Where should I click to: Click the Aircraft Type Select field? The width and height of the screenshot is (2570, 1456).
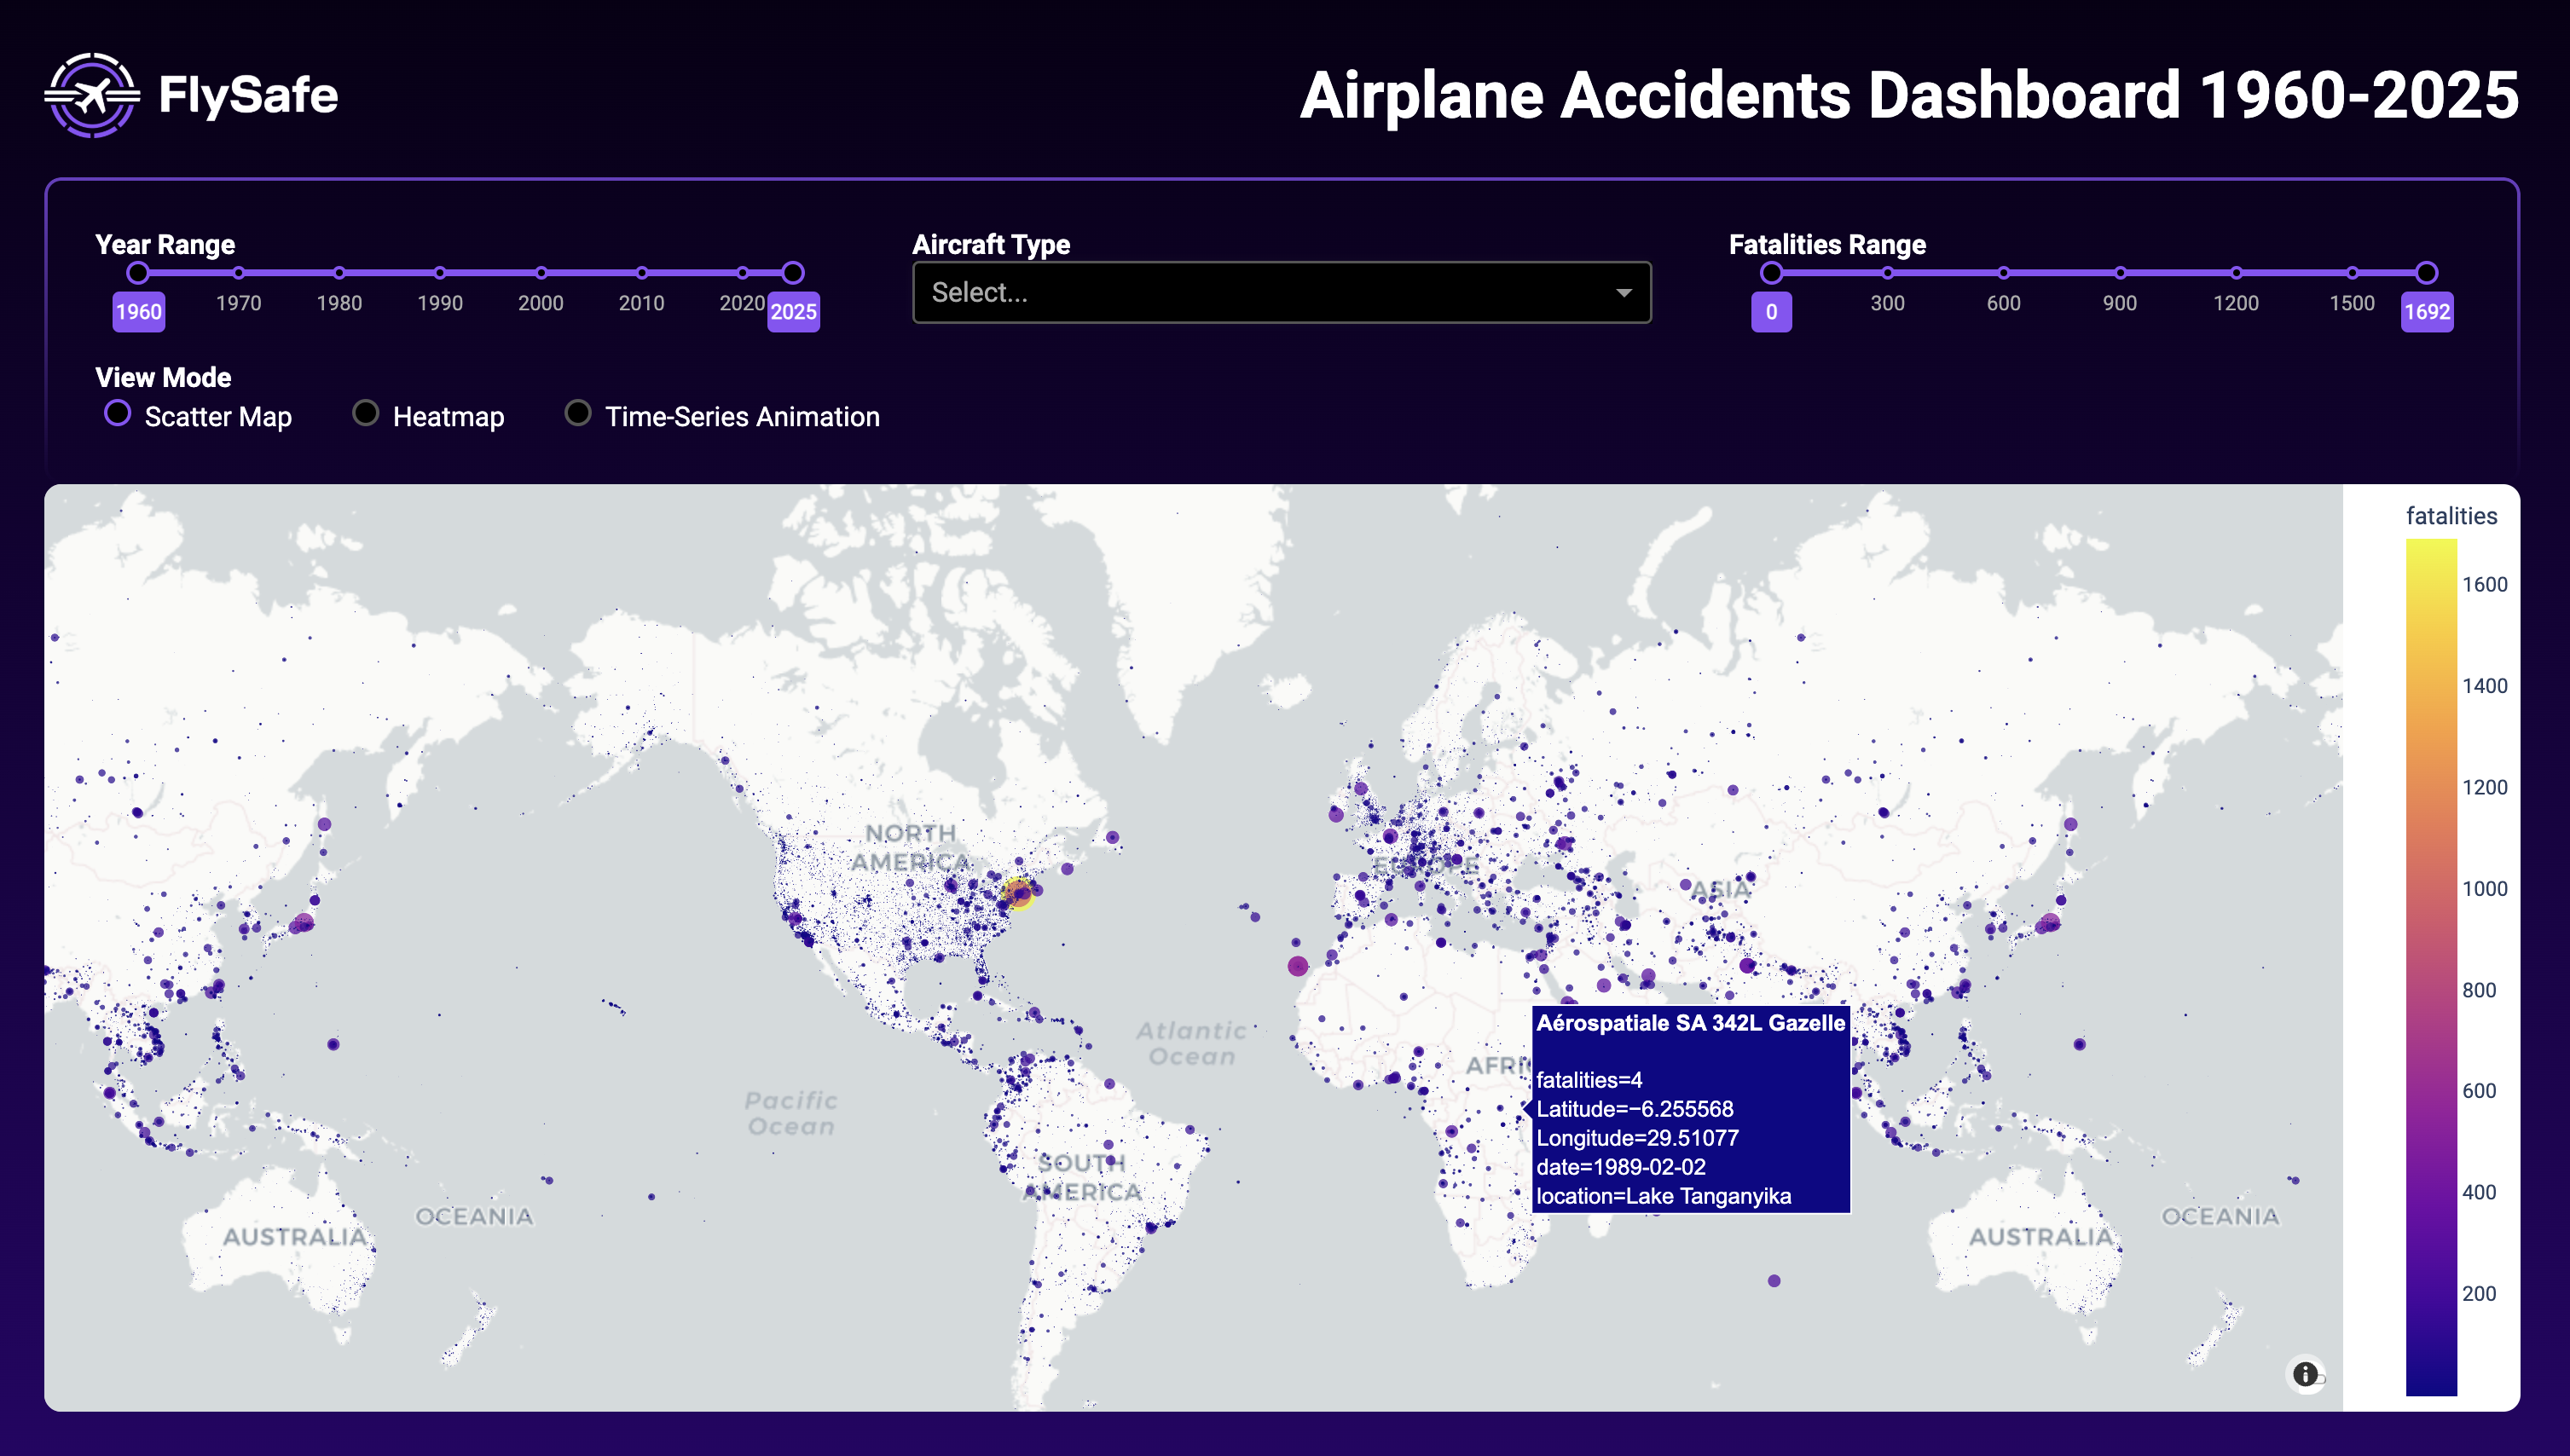[x=1250, y=293]
